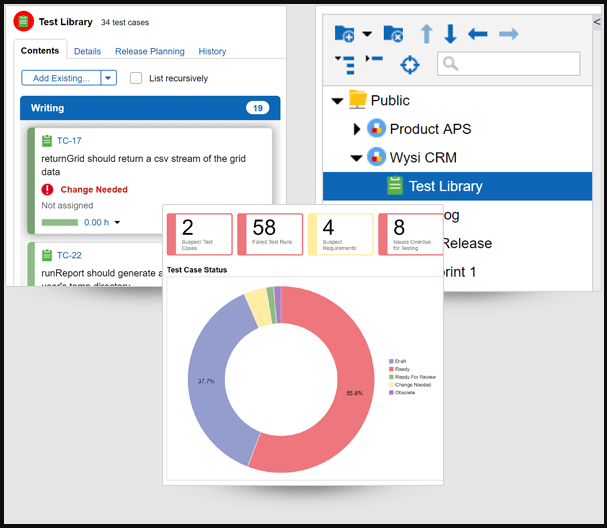This screenshot has width=607, height=528.
Task: Open the Add Existing dropdown arrow
Action: (x=108, y=78)
